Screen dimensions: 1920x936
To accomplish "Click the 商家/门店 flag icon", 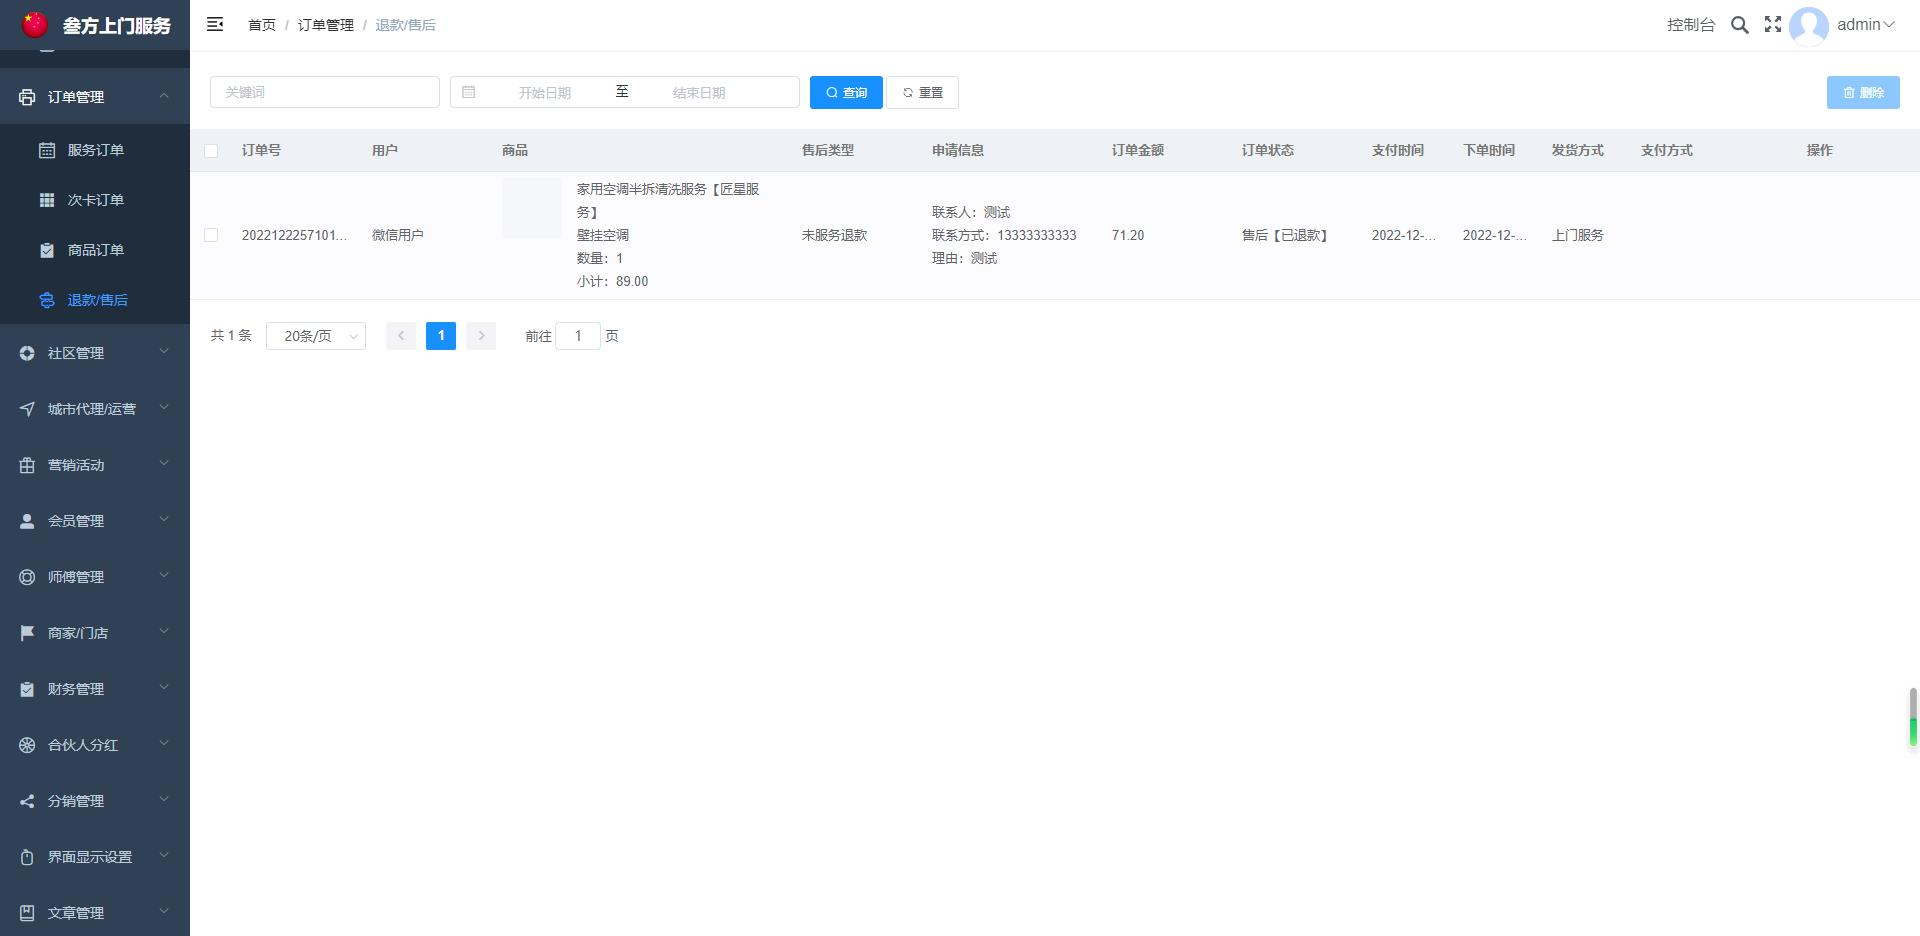I will [x=27, y=633].
